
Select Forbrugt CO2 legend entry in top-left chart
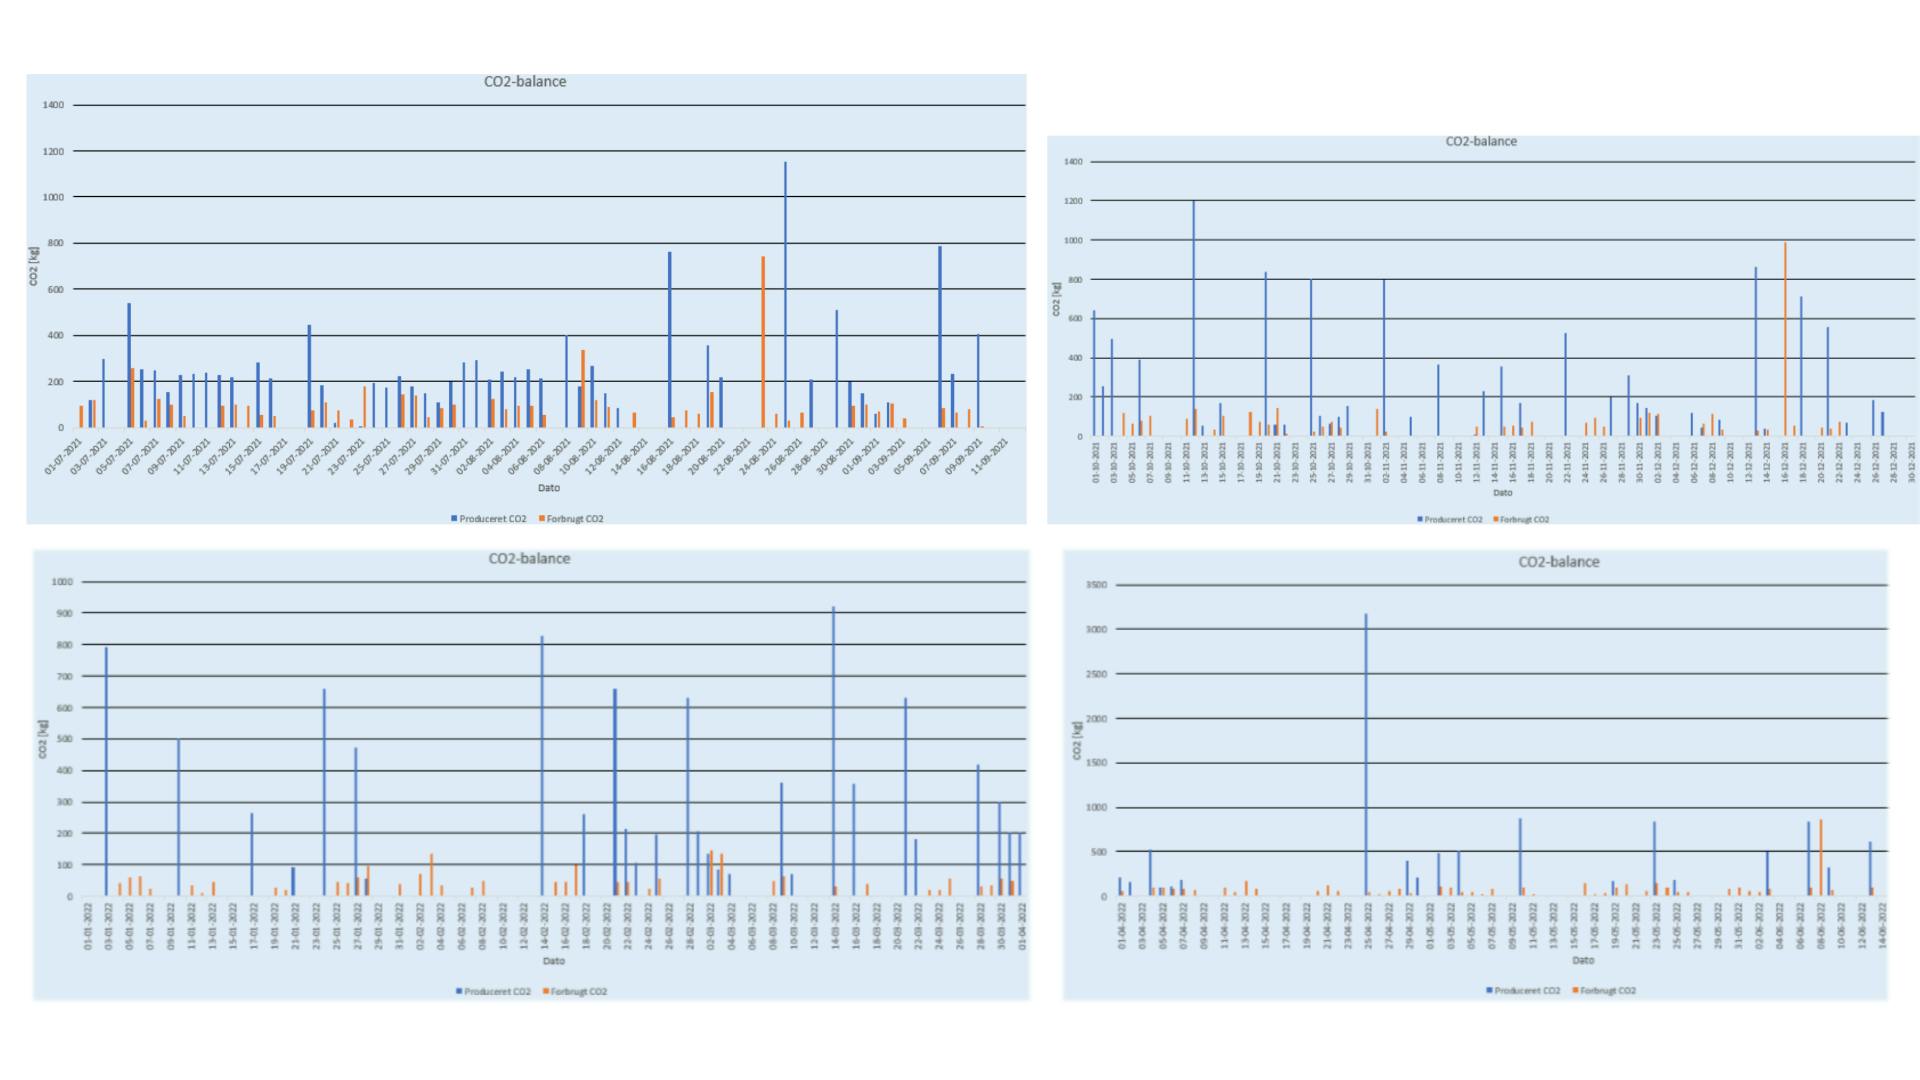click(x=574, y=519)
